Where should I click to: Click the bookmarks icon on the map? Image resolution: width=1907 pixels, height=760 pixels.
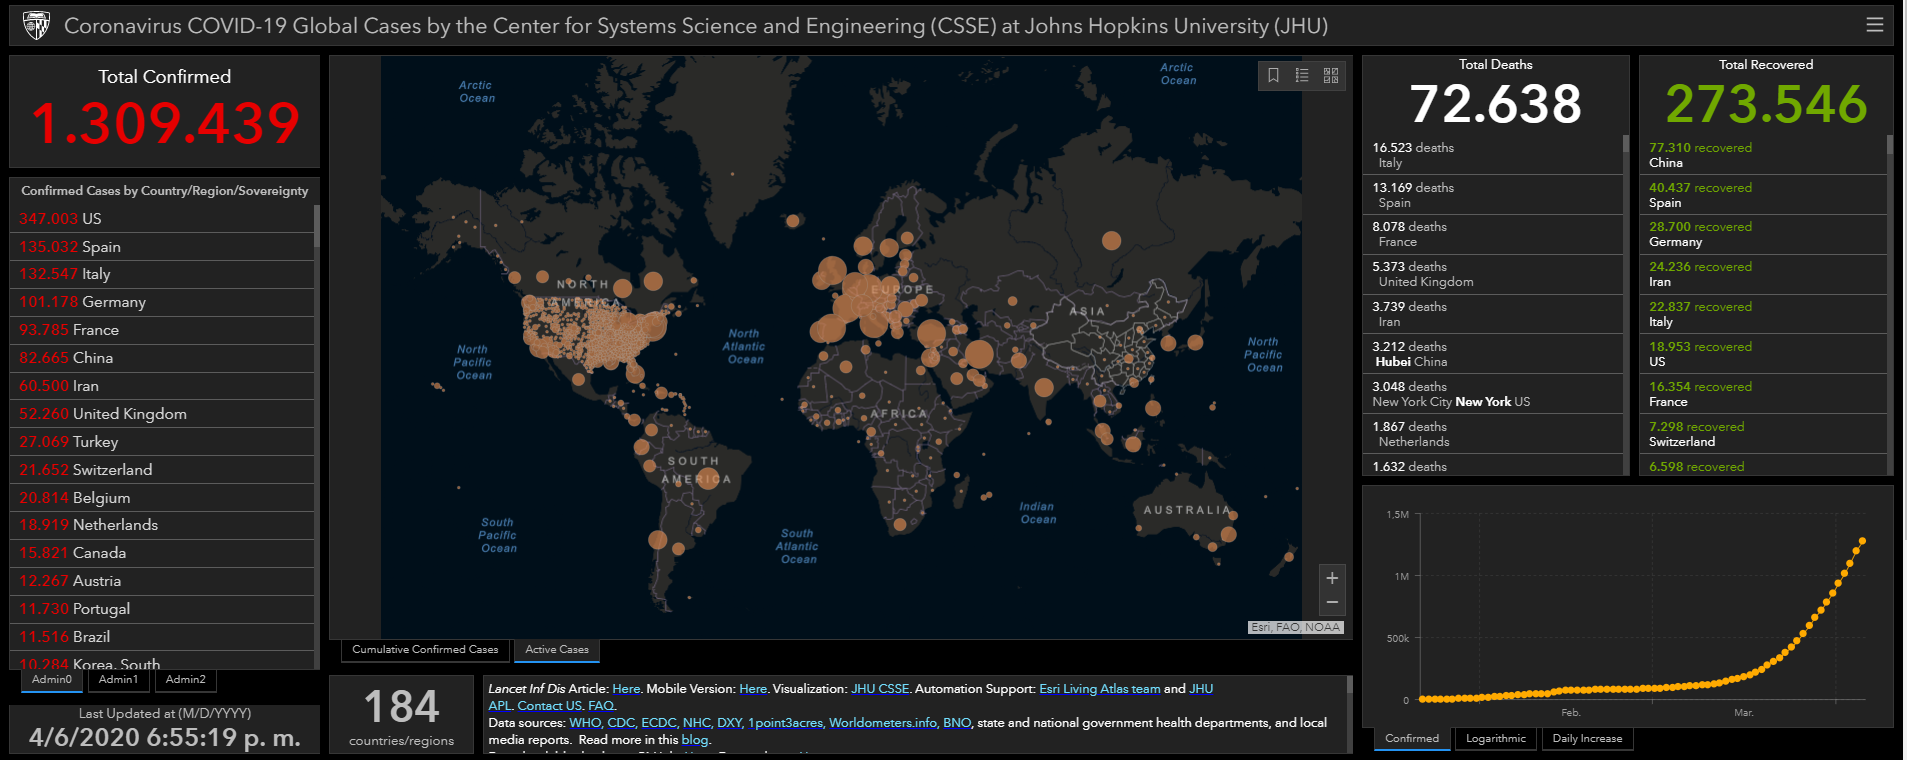click(1273, 75)
